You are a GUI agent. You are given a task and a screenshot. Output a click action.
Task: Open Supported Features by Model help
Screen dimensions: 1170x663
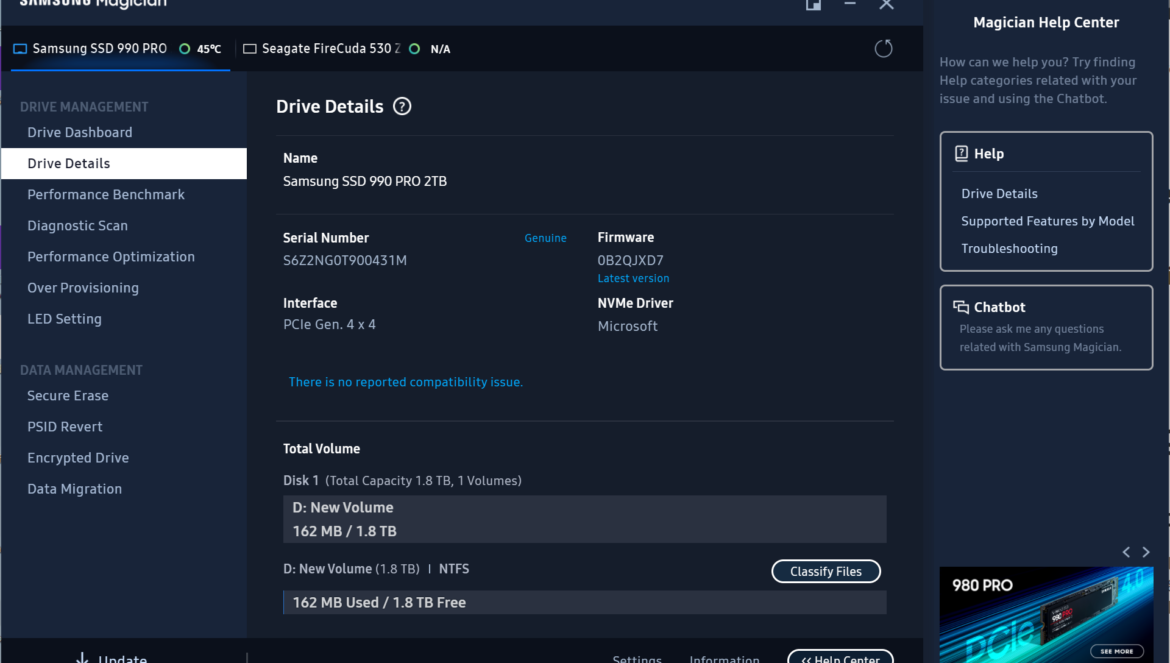point(1048,221)
